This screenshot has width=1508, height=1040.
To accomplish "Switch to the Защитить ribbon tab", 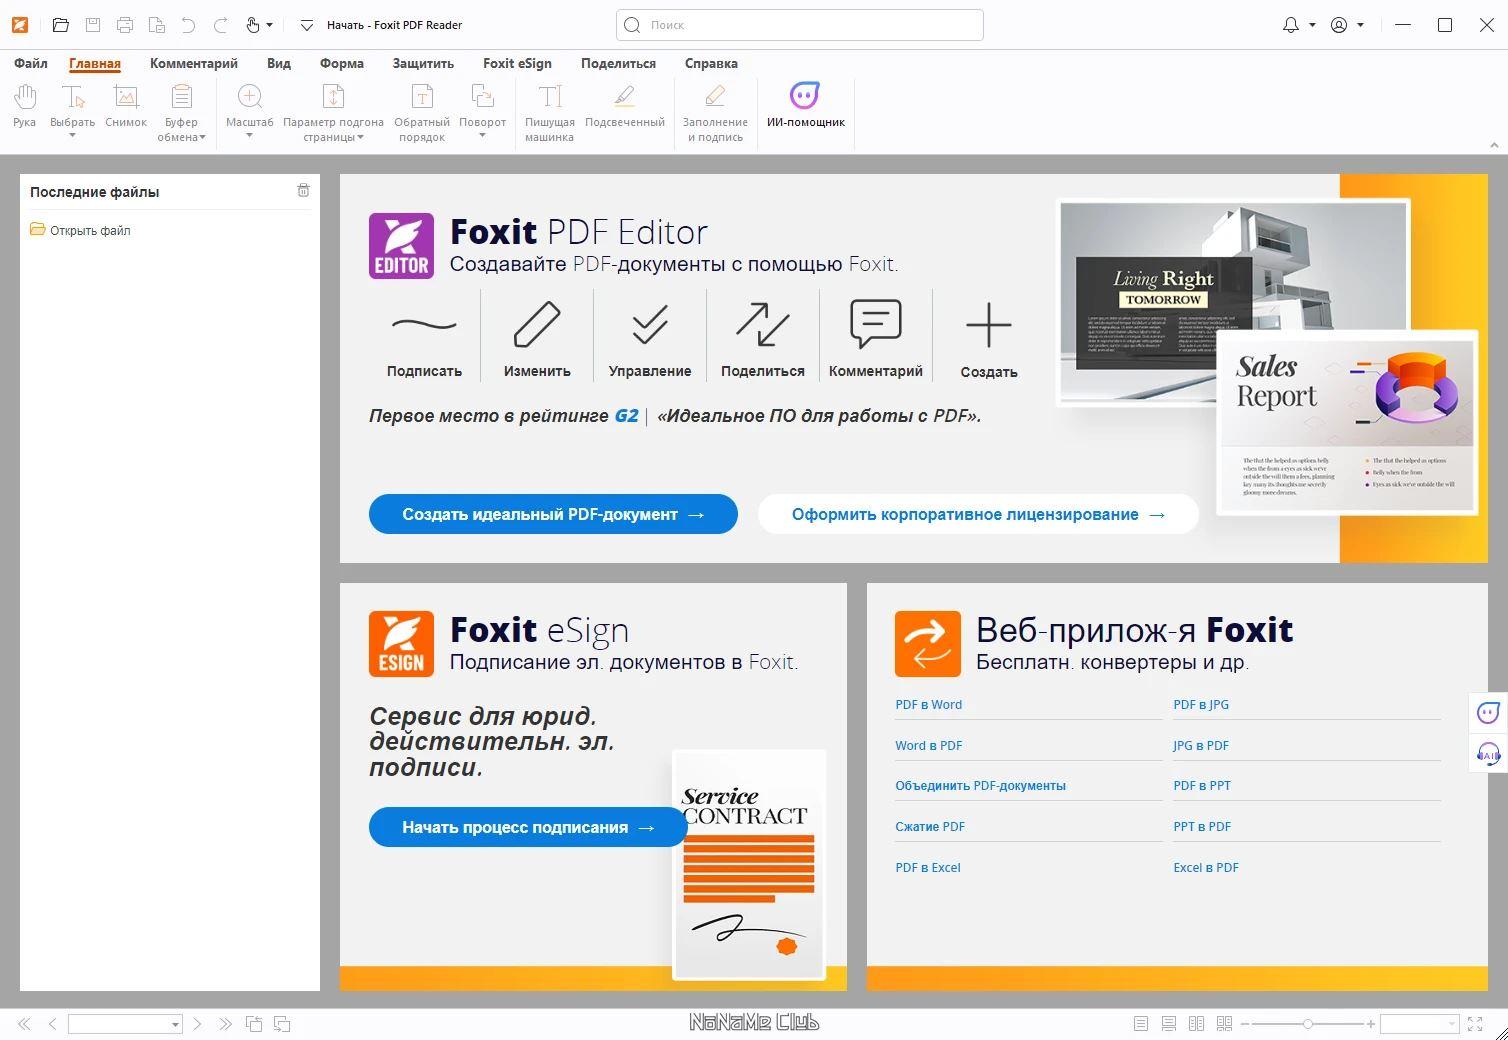I will 423,63.
